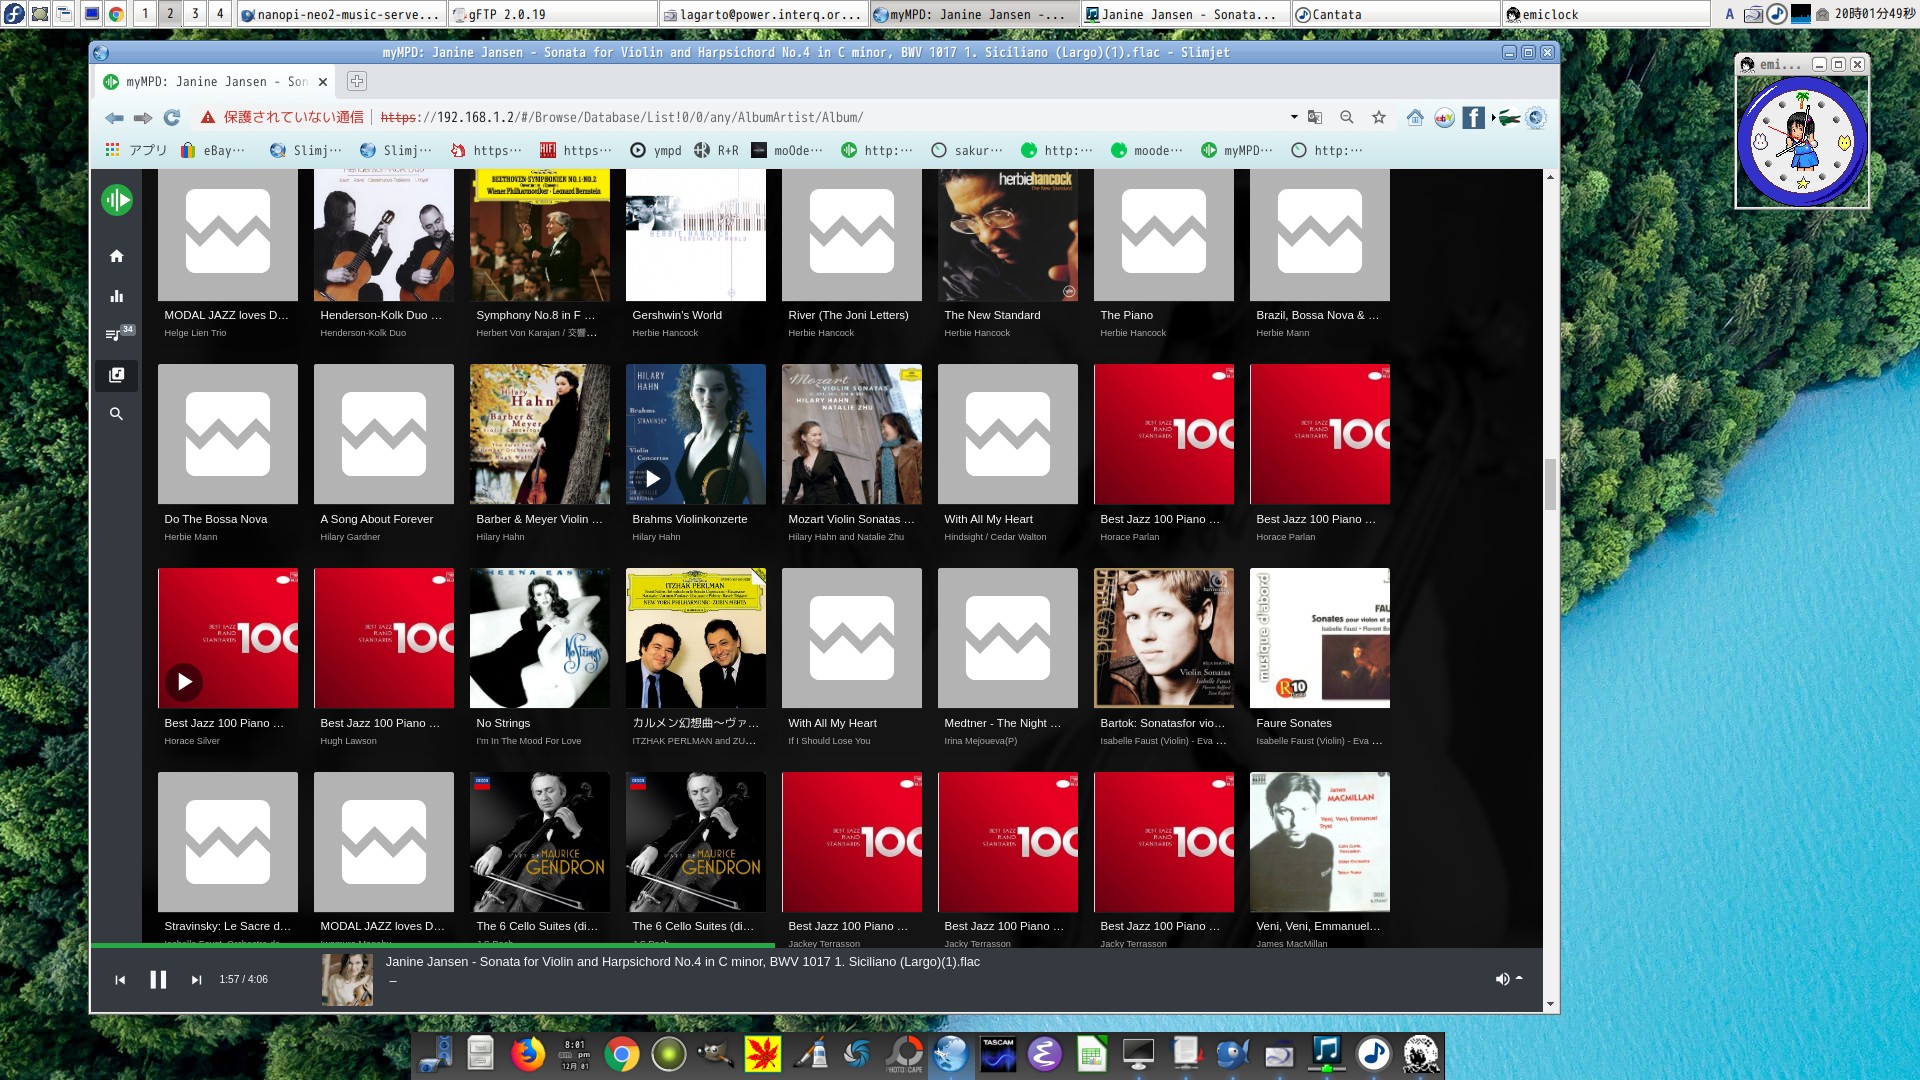
Task: Open the Gershwin's World album thumbnail
Action: tap(695, 235)
